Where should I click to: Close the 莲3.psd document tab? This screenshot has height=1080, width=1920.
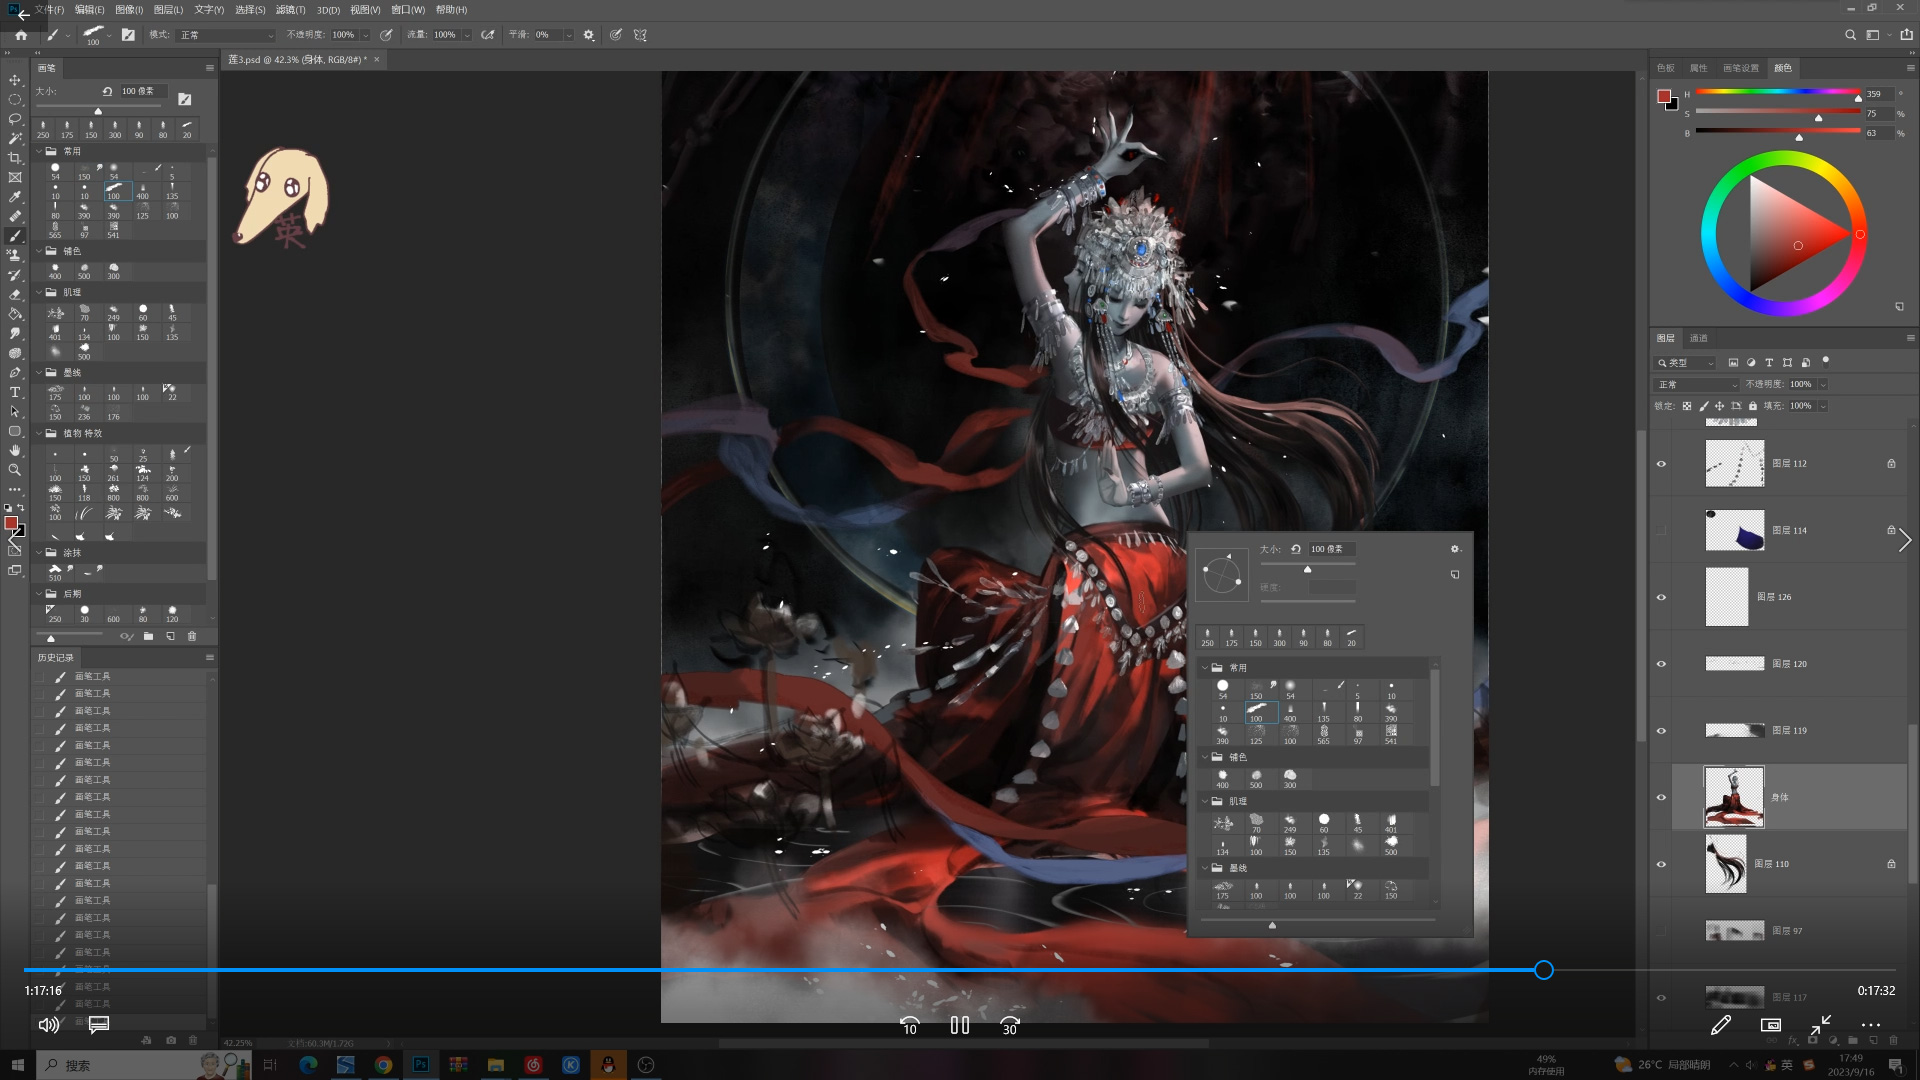pos(378,60)
